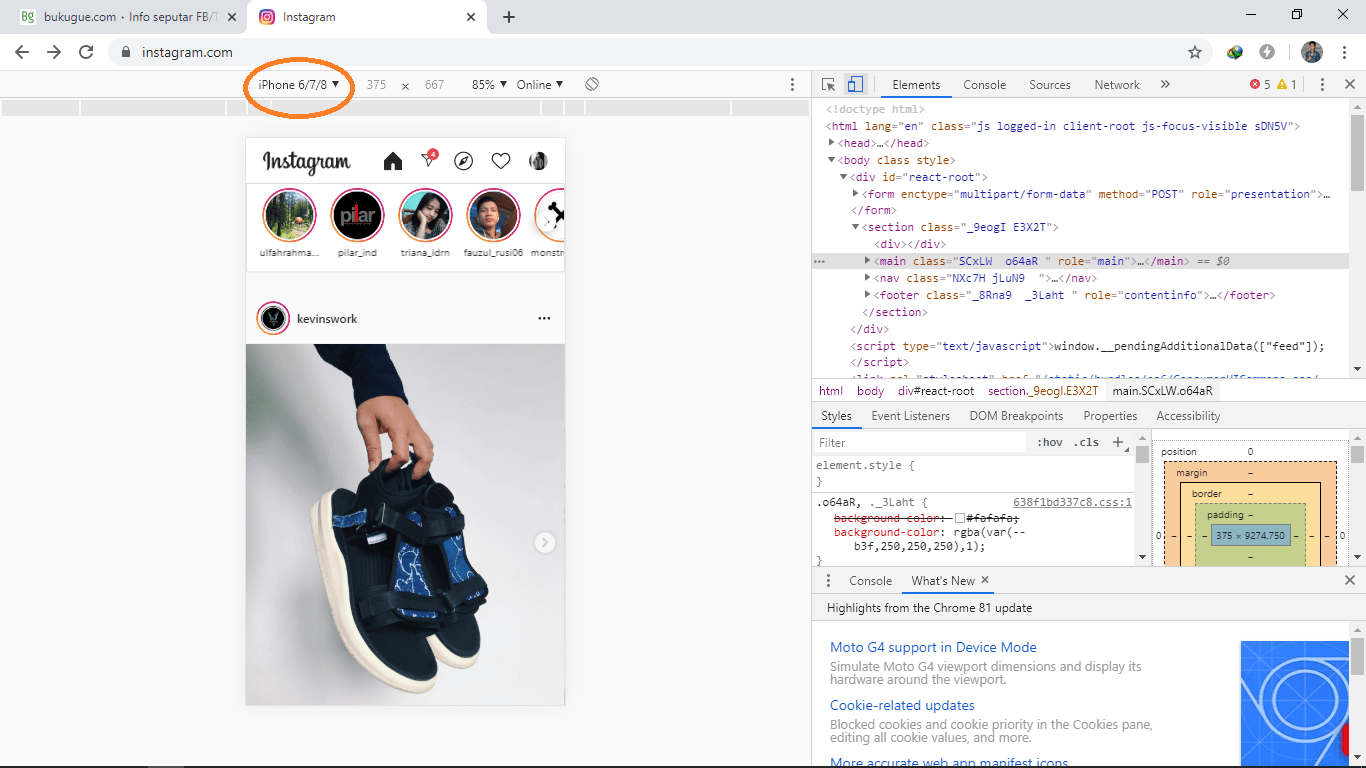Screen dimensions: 1366x768
Task: Select the Elements tab
Action: click(916, 85)
